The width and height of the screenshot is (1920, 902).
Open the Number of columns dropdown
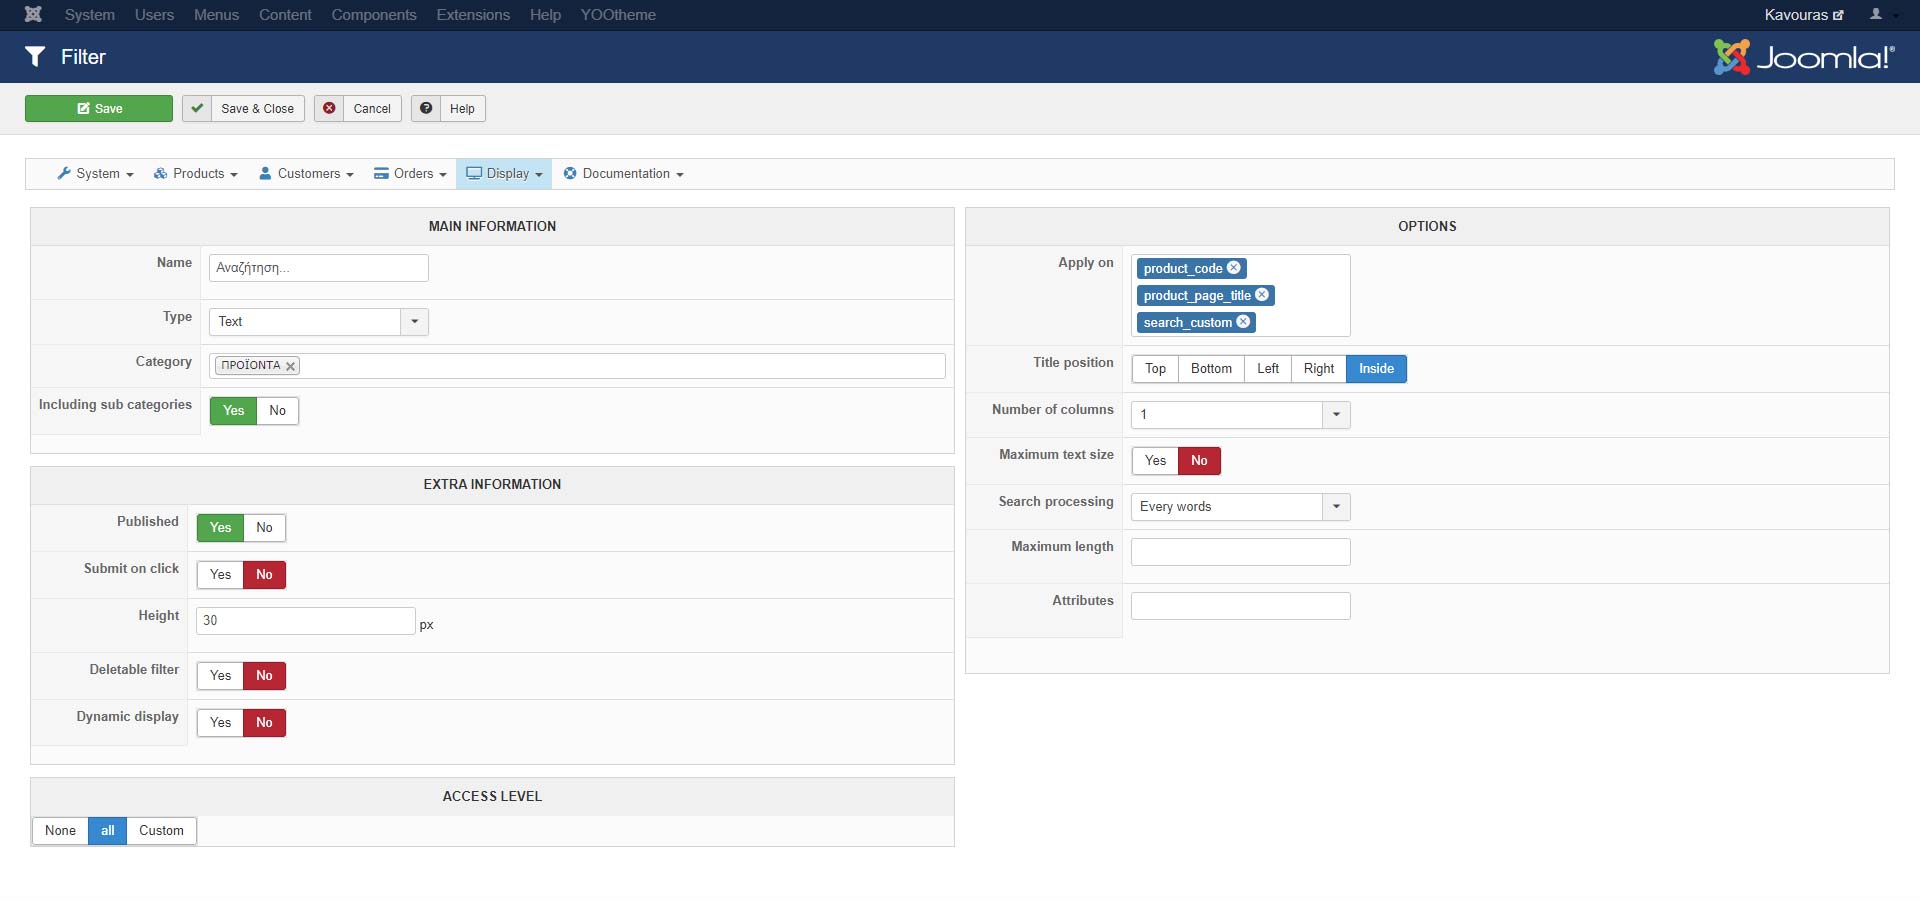(1240, 415)
